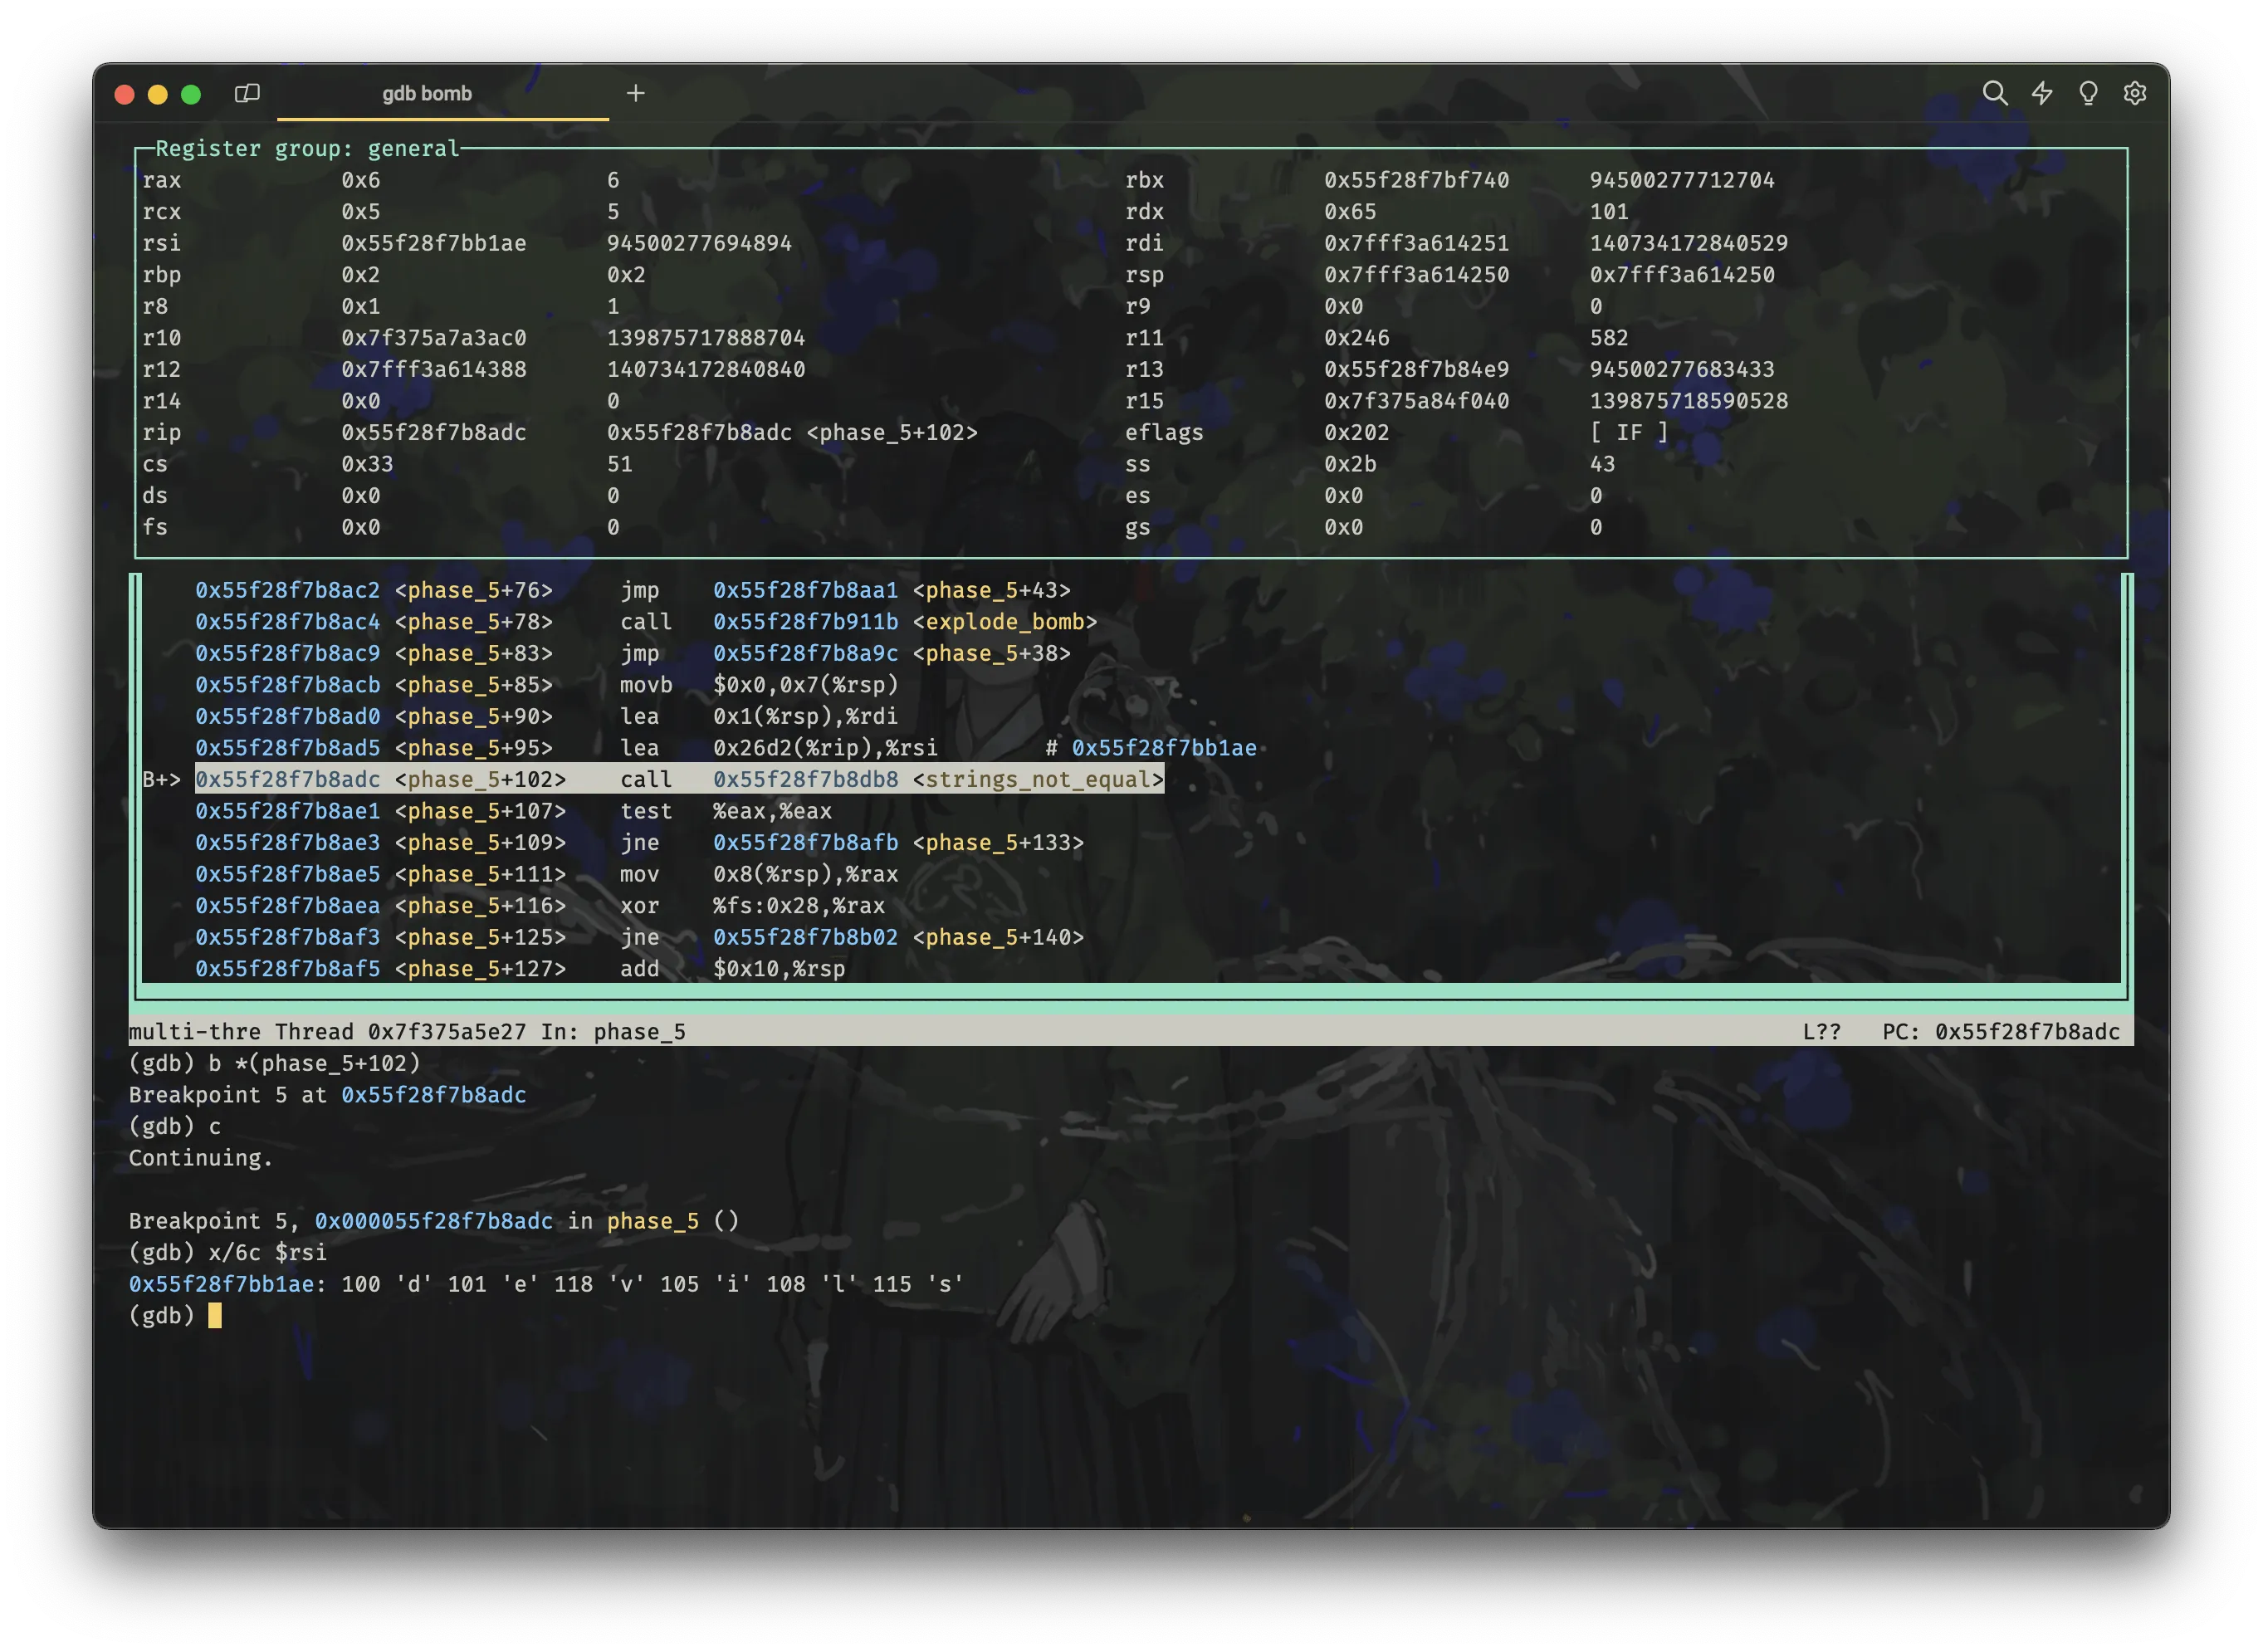The width and height of the screenshot is (2263, 1652).
Task: Add a new tab with the plus button
Action: click(636, 93)
